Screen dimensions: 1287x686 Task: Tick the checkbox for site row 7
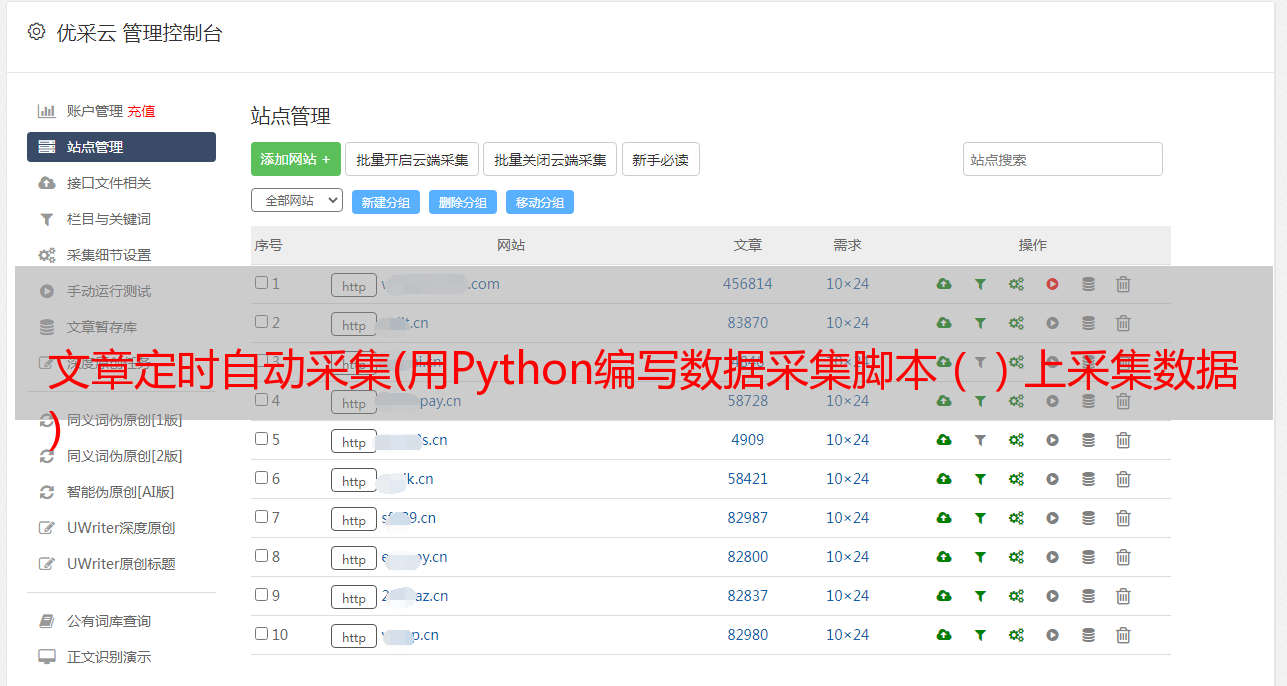[261, 517]
